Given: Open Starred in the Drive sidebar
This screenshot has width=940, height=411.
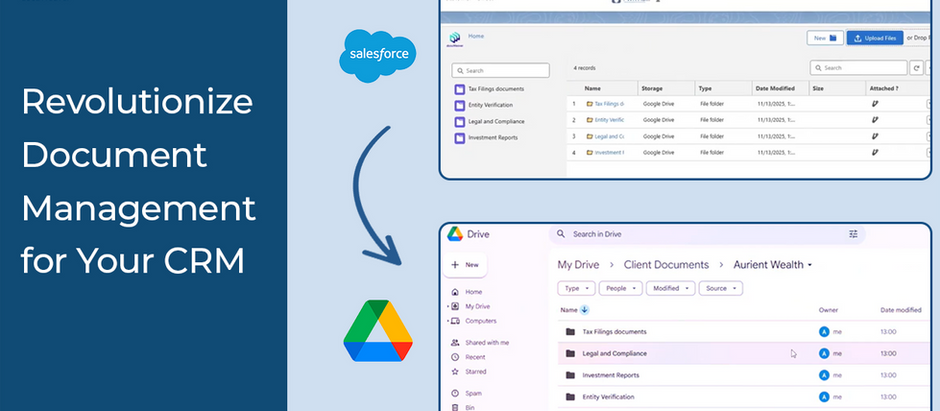Looking at the screenshot, I should [469, 371].
